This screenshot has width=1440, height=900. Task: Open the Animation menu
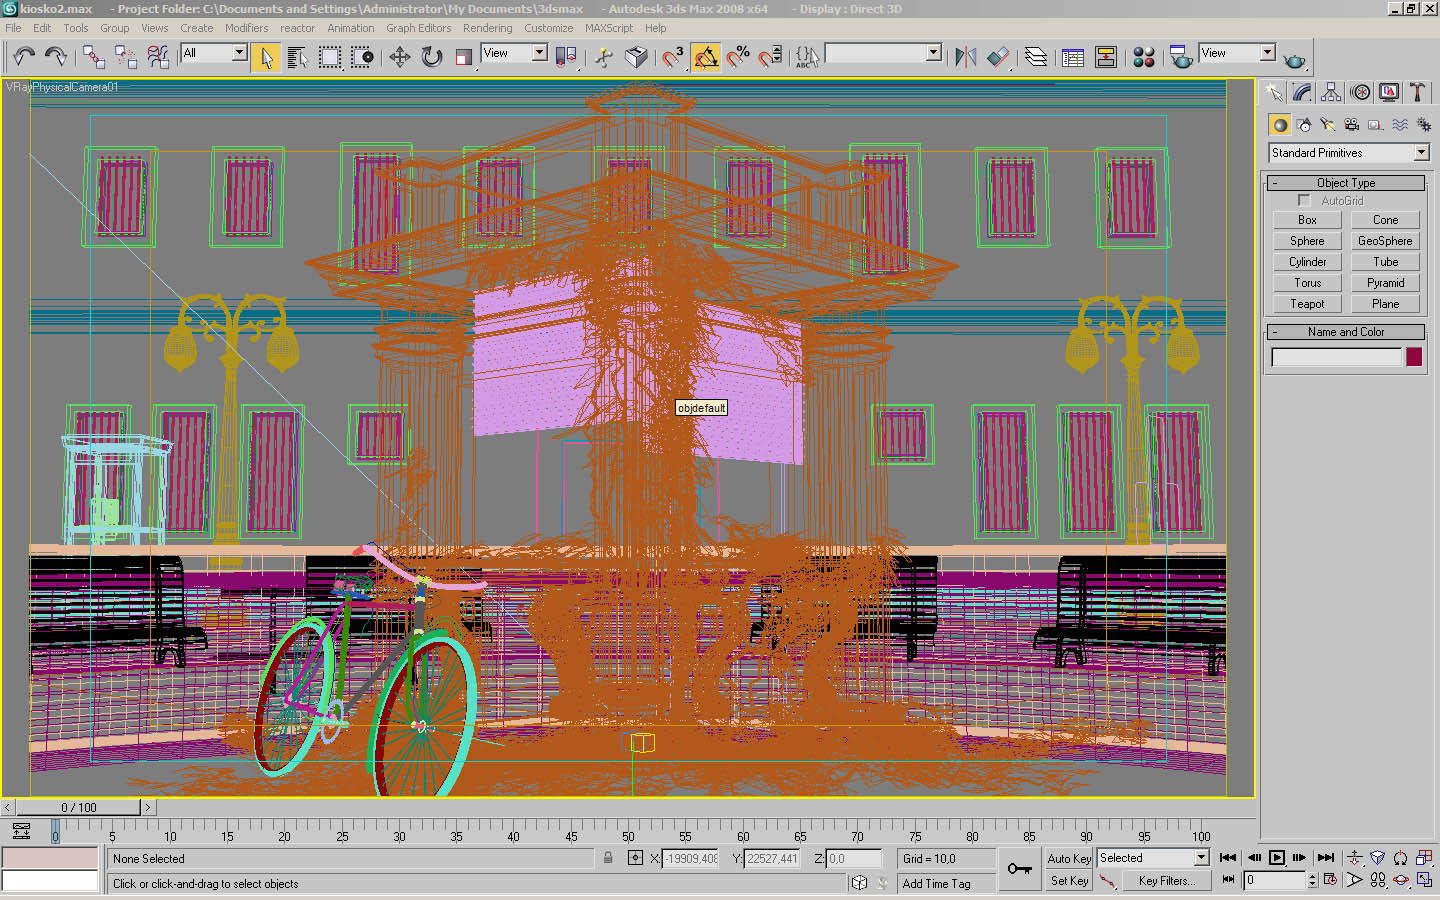pyautogui.click(x=351, y=28)
